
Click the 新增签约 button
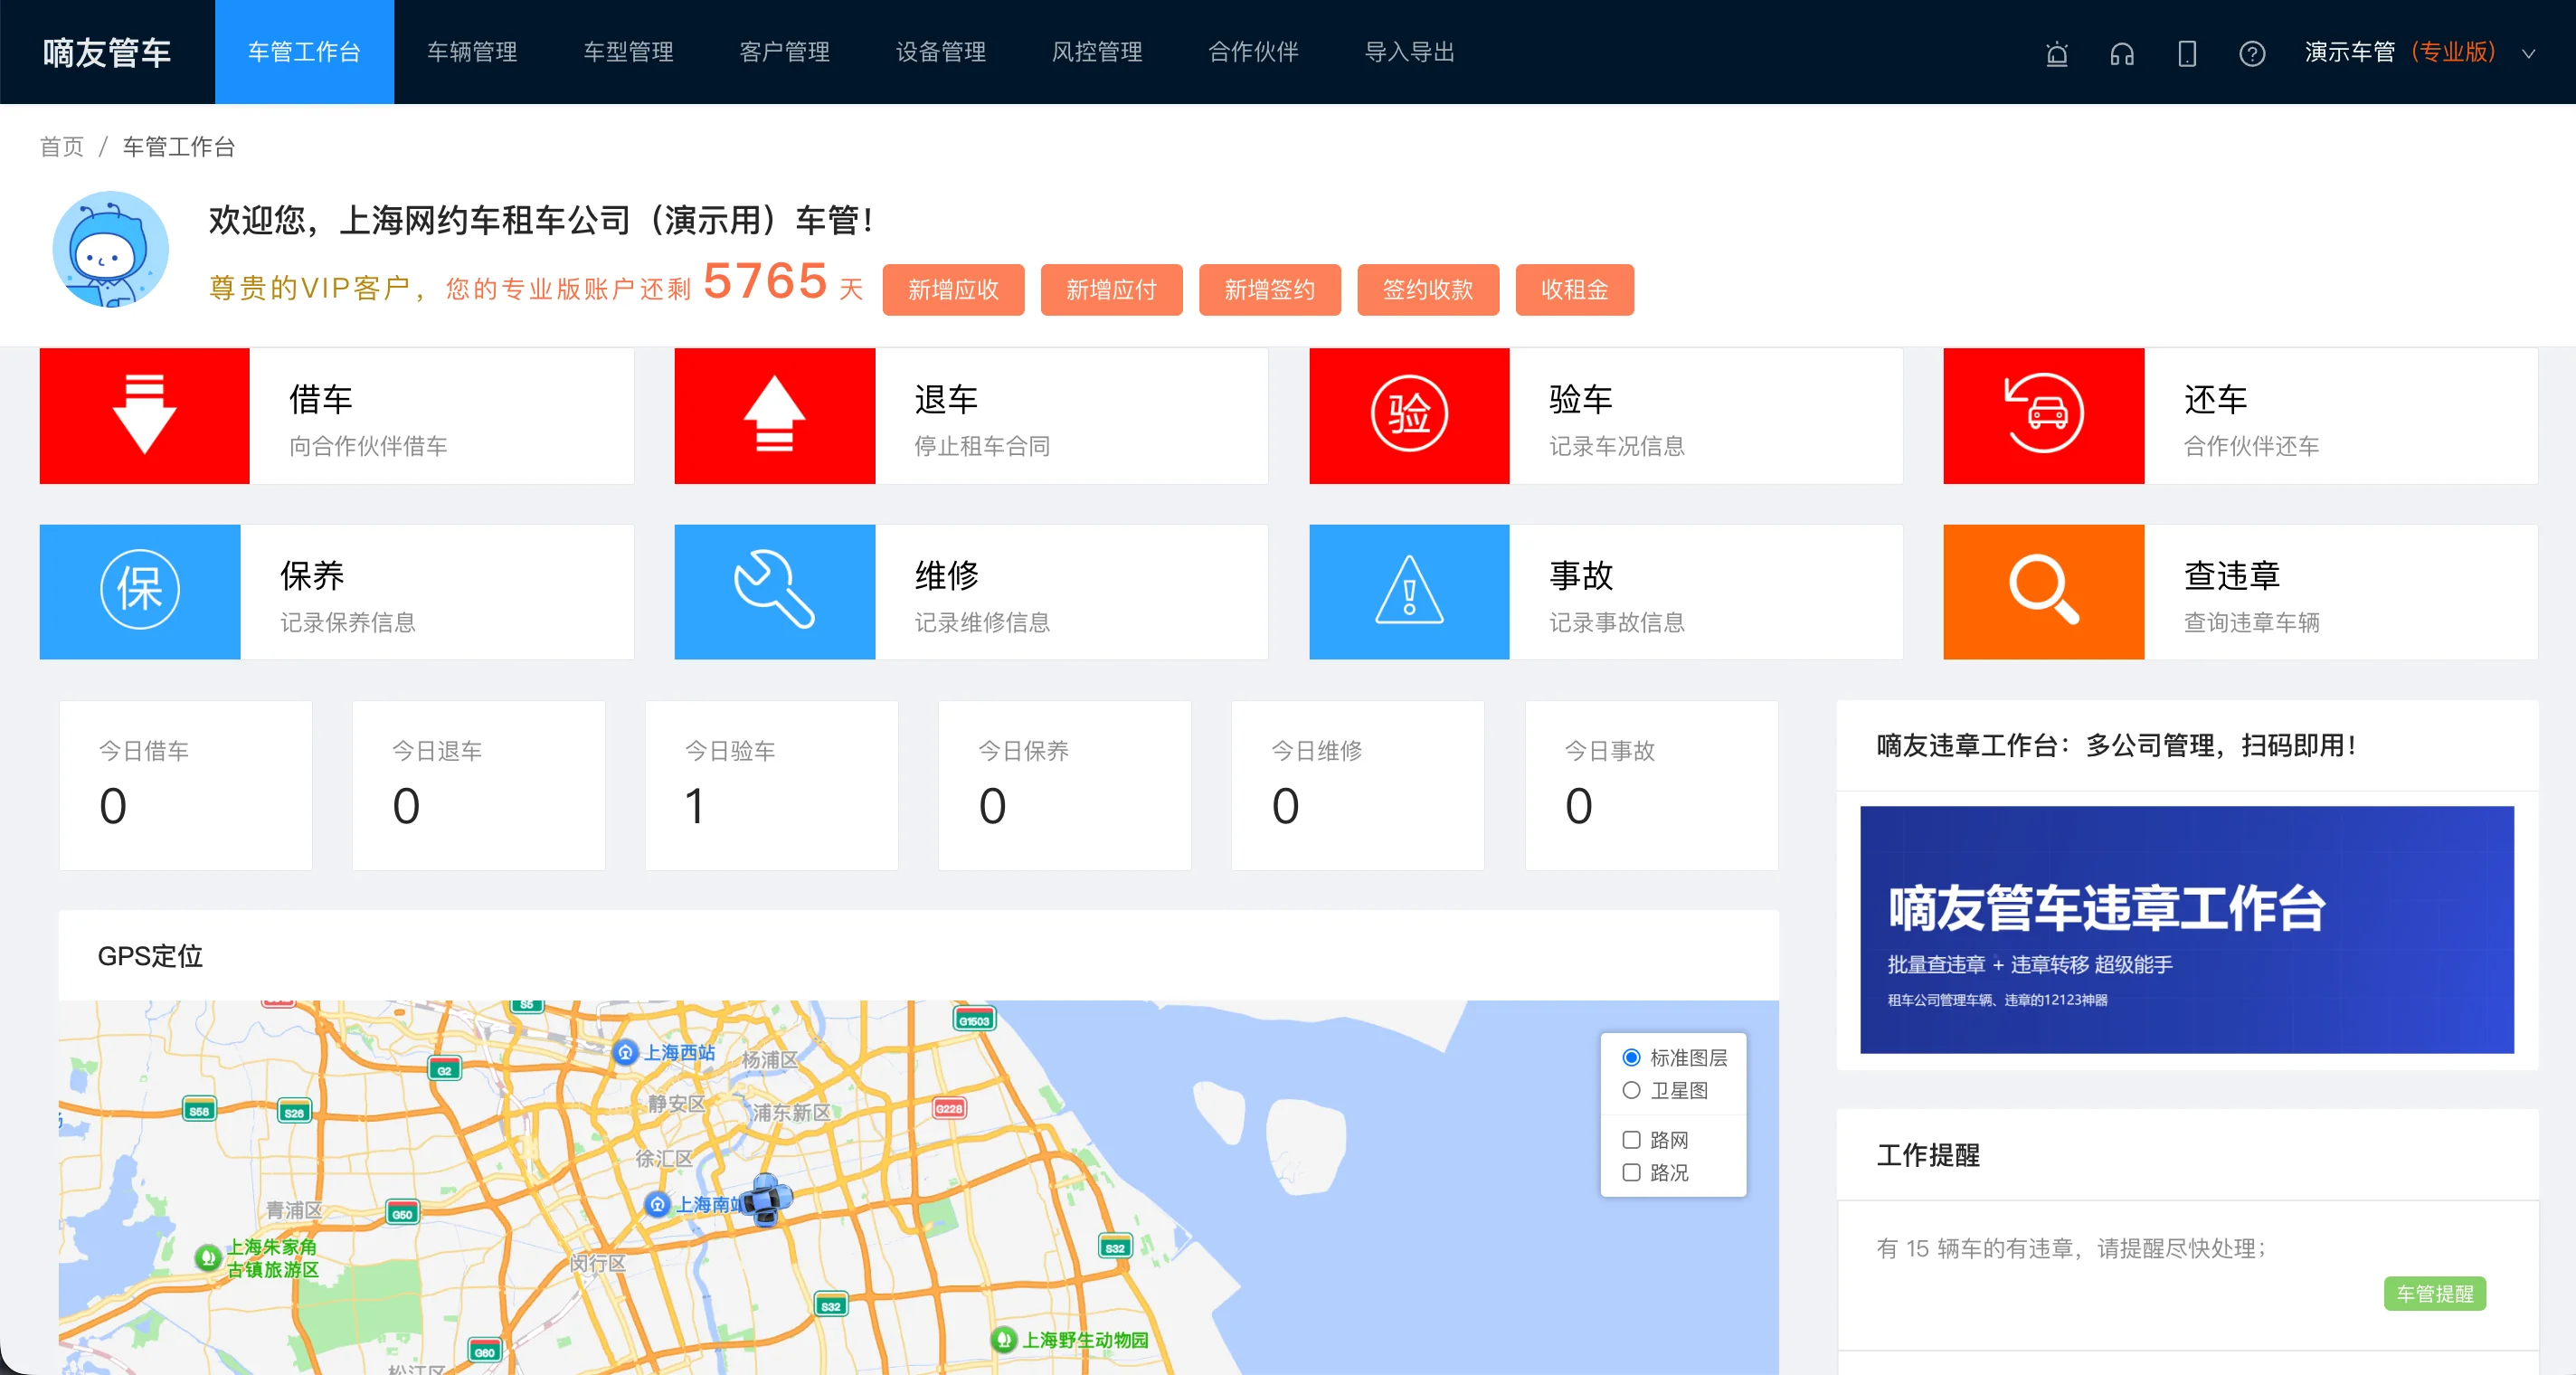point(1269,290)
